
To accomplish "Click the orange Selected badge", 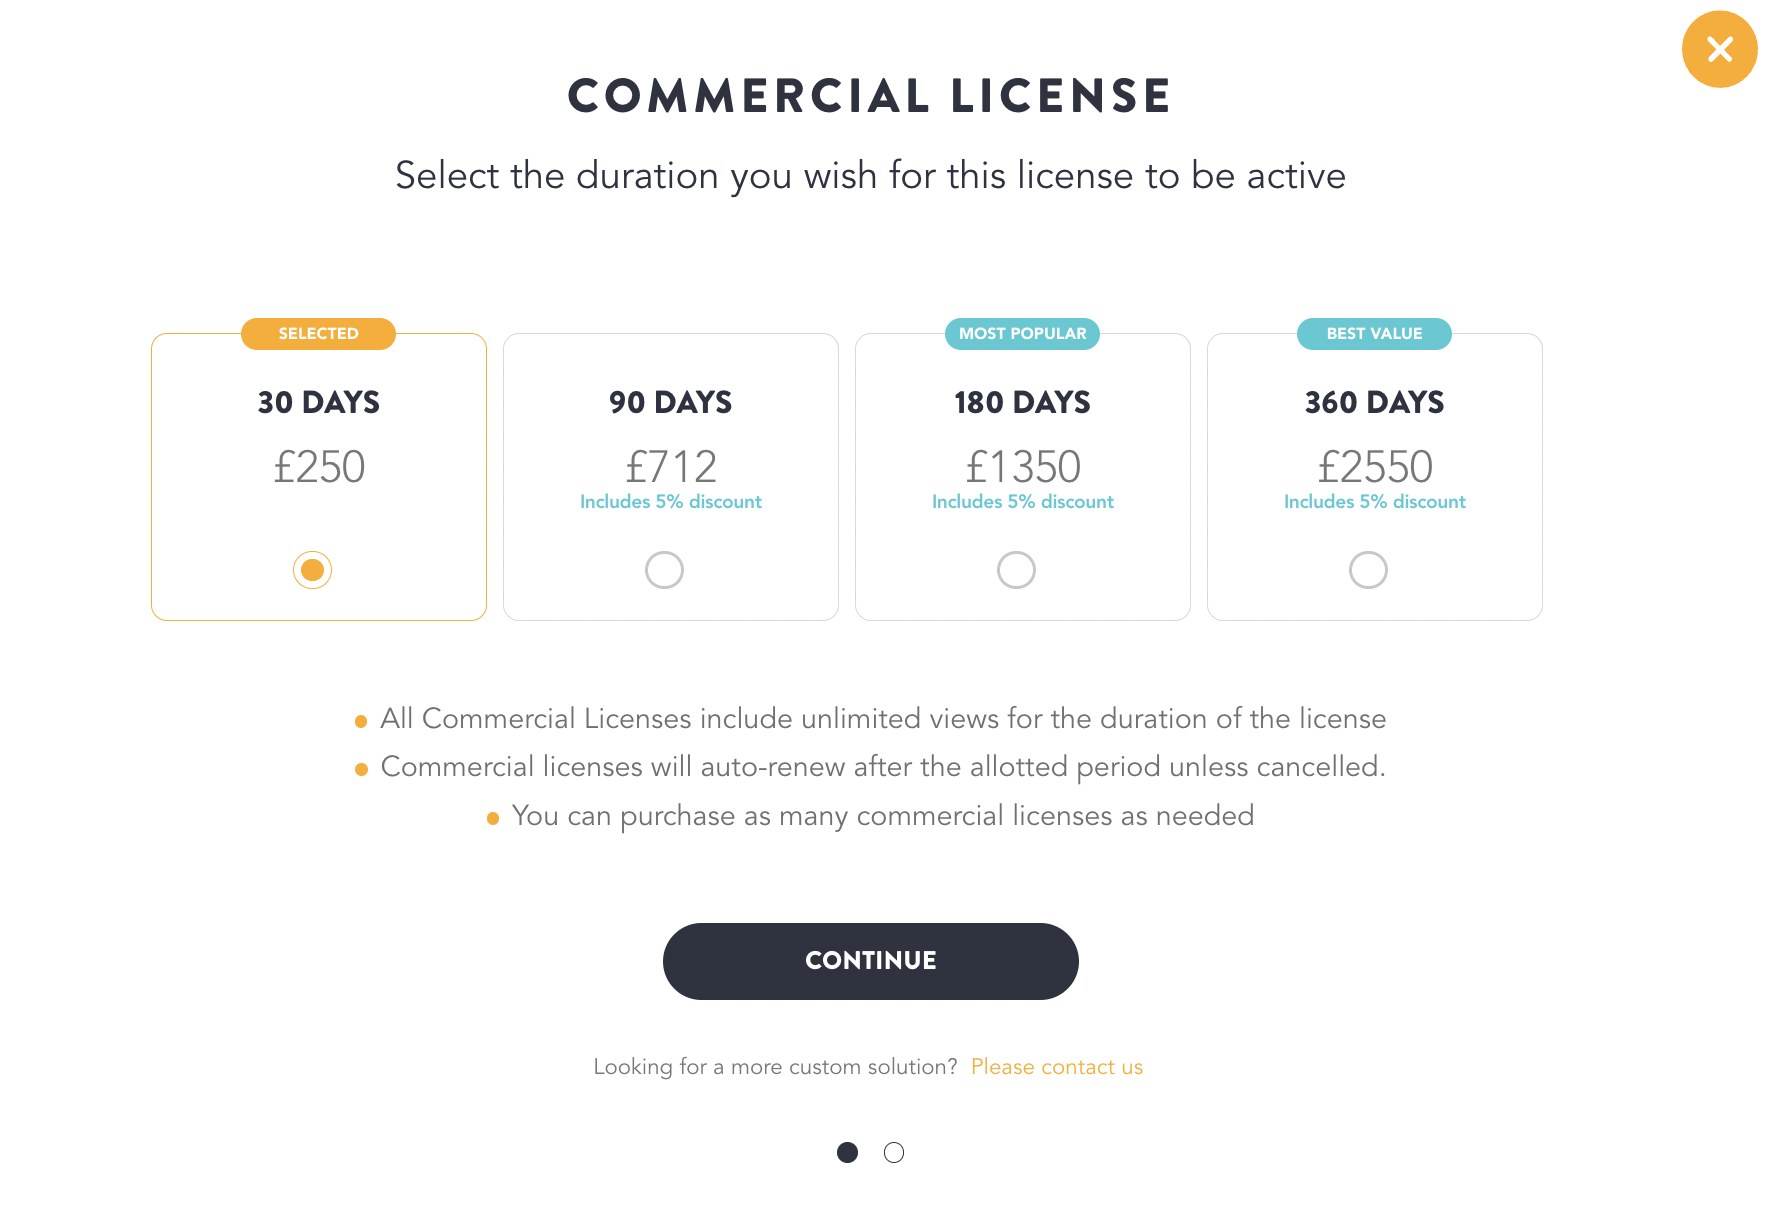I will (318, 334).
